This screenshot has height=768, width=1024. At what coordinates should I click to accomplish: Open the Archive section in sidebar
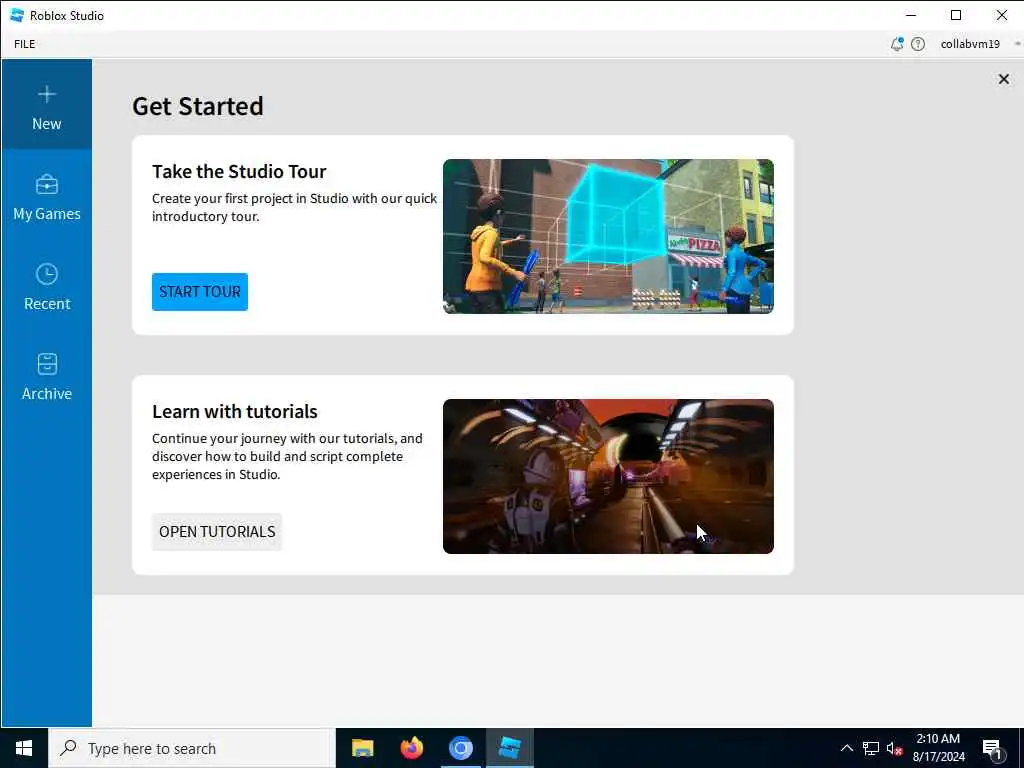[x=46, y=375]
